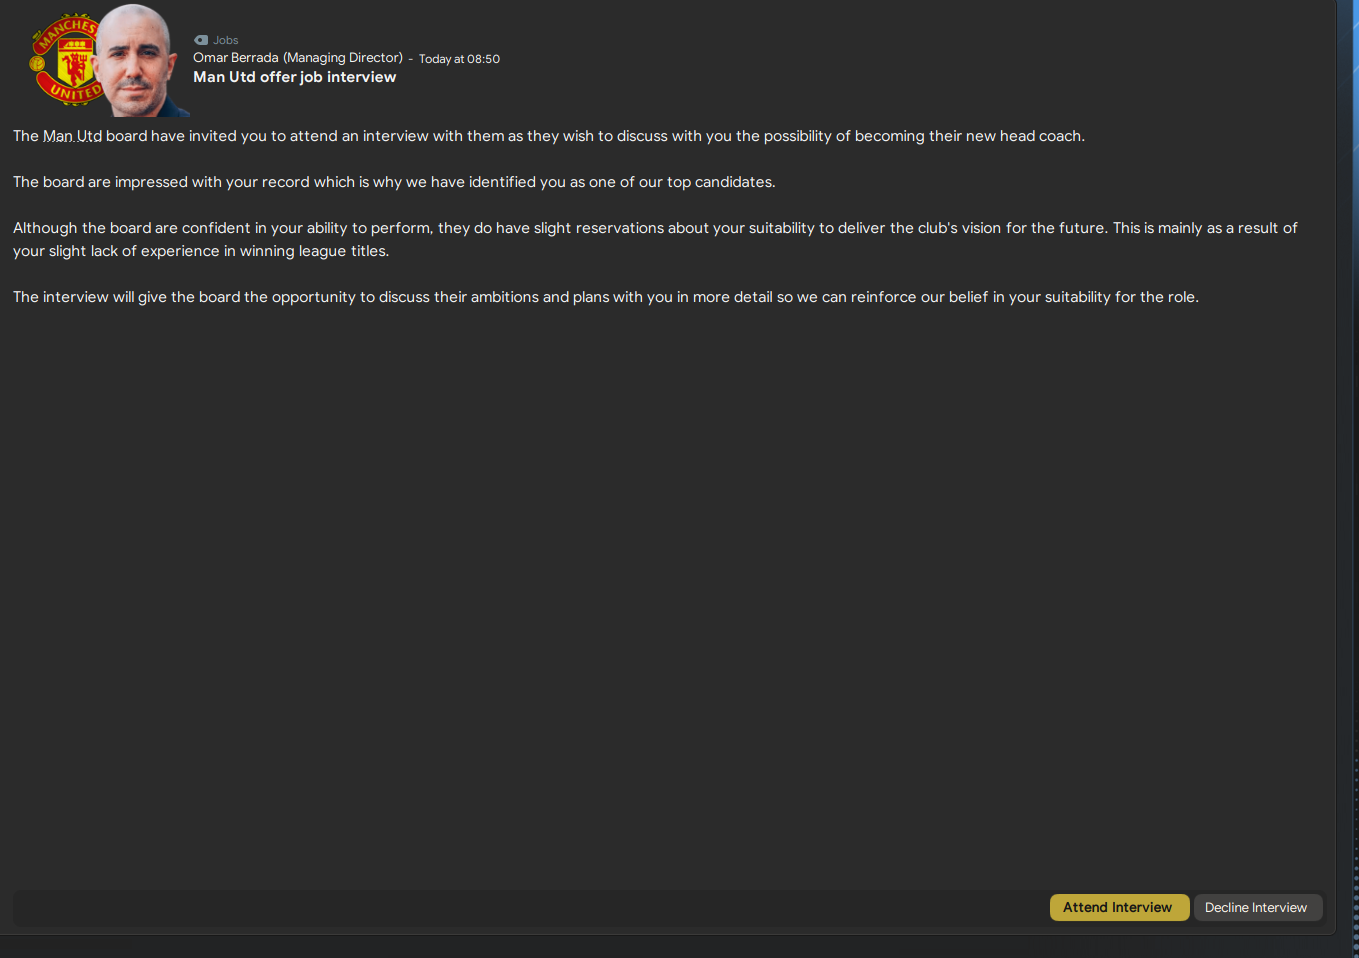This screenshot has height=958, width=1359.
Task: Click the Jobs category icon beside the label
Action: click(201, 40)
